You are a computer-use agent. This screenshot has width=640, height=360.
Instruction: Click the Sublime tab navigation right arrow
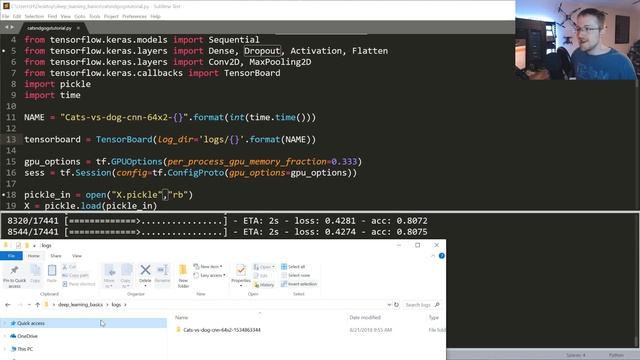click(x=12, y=27)
